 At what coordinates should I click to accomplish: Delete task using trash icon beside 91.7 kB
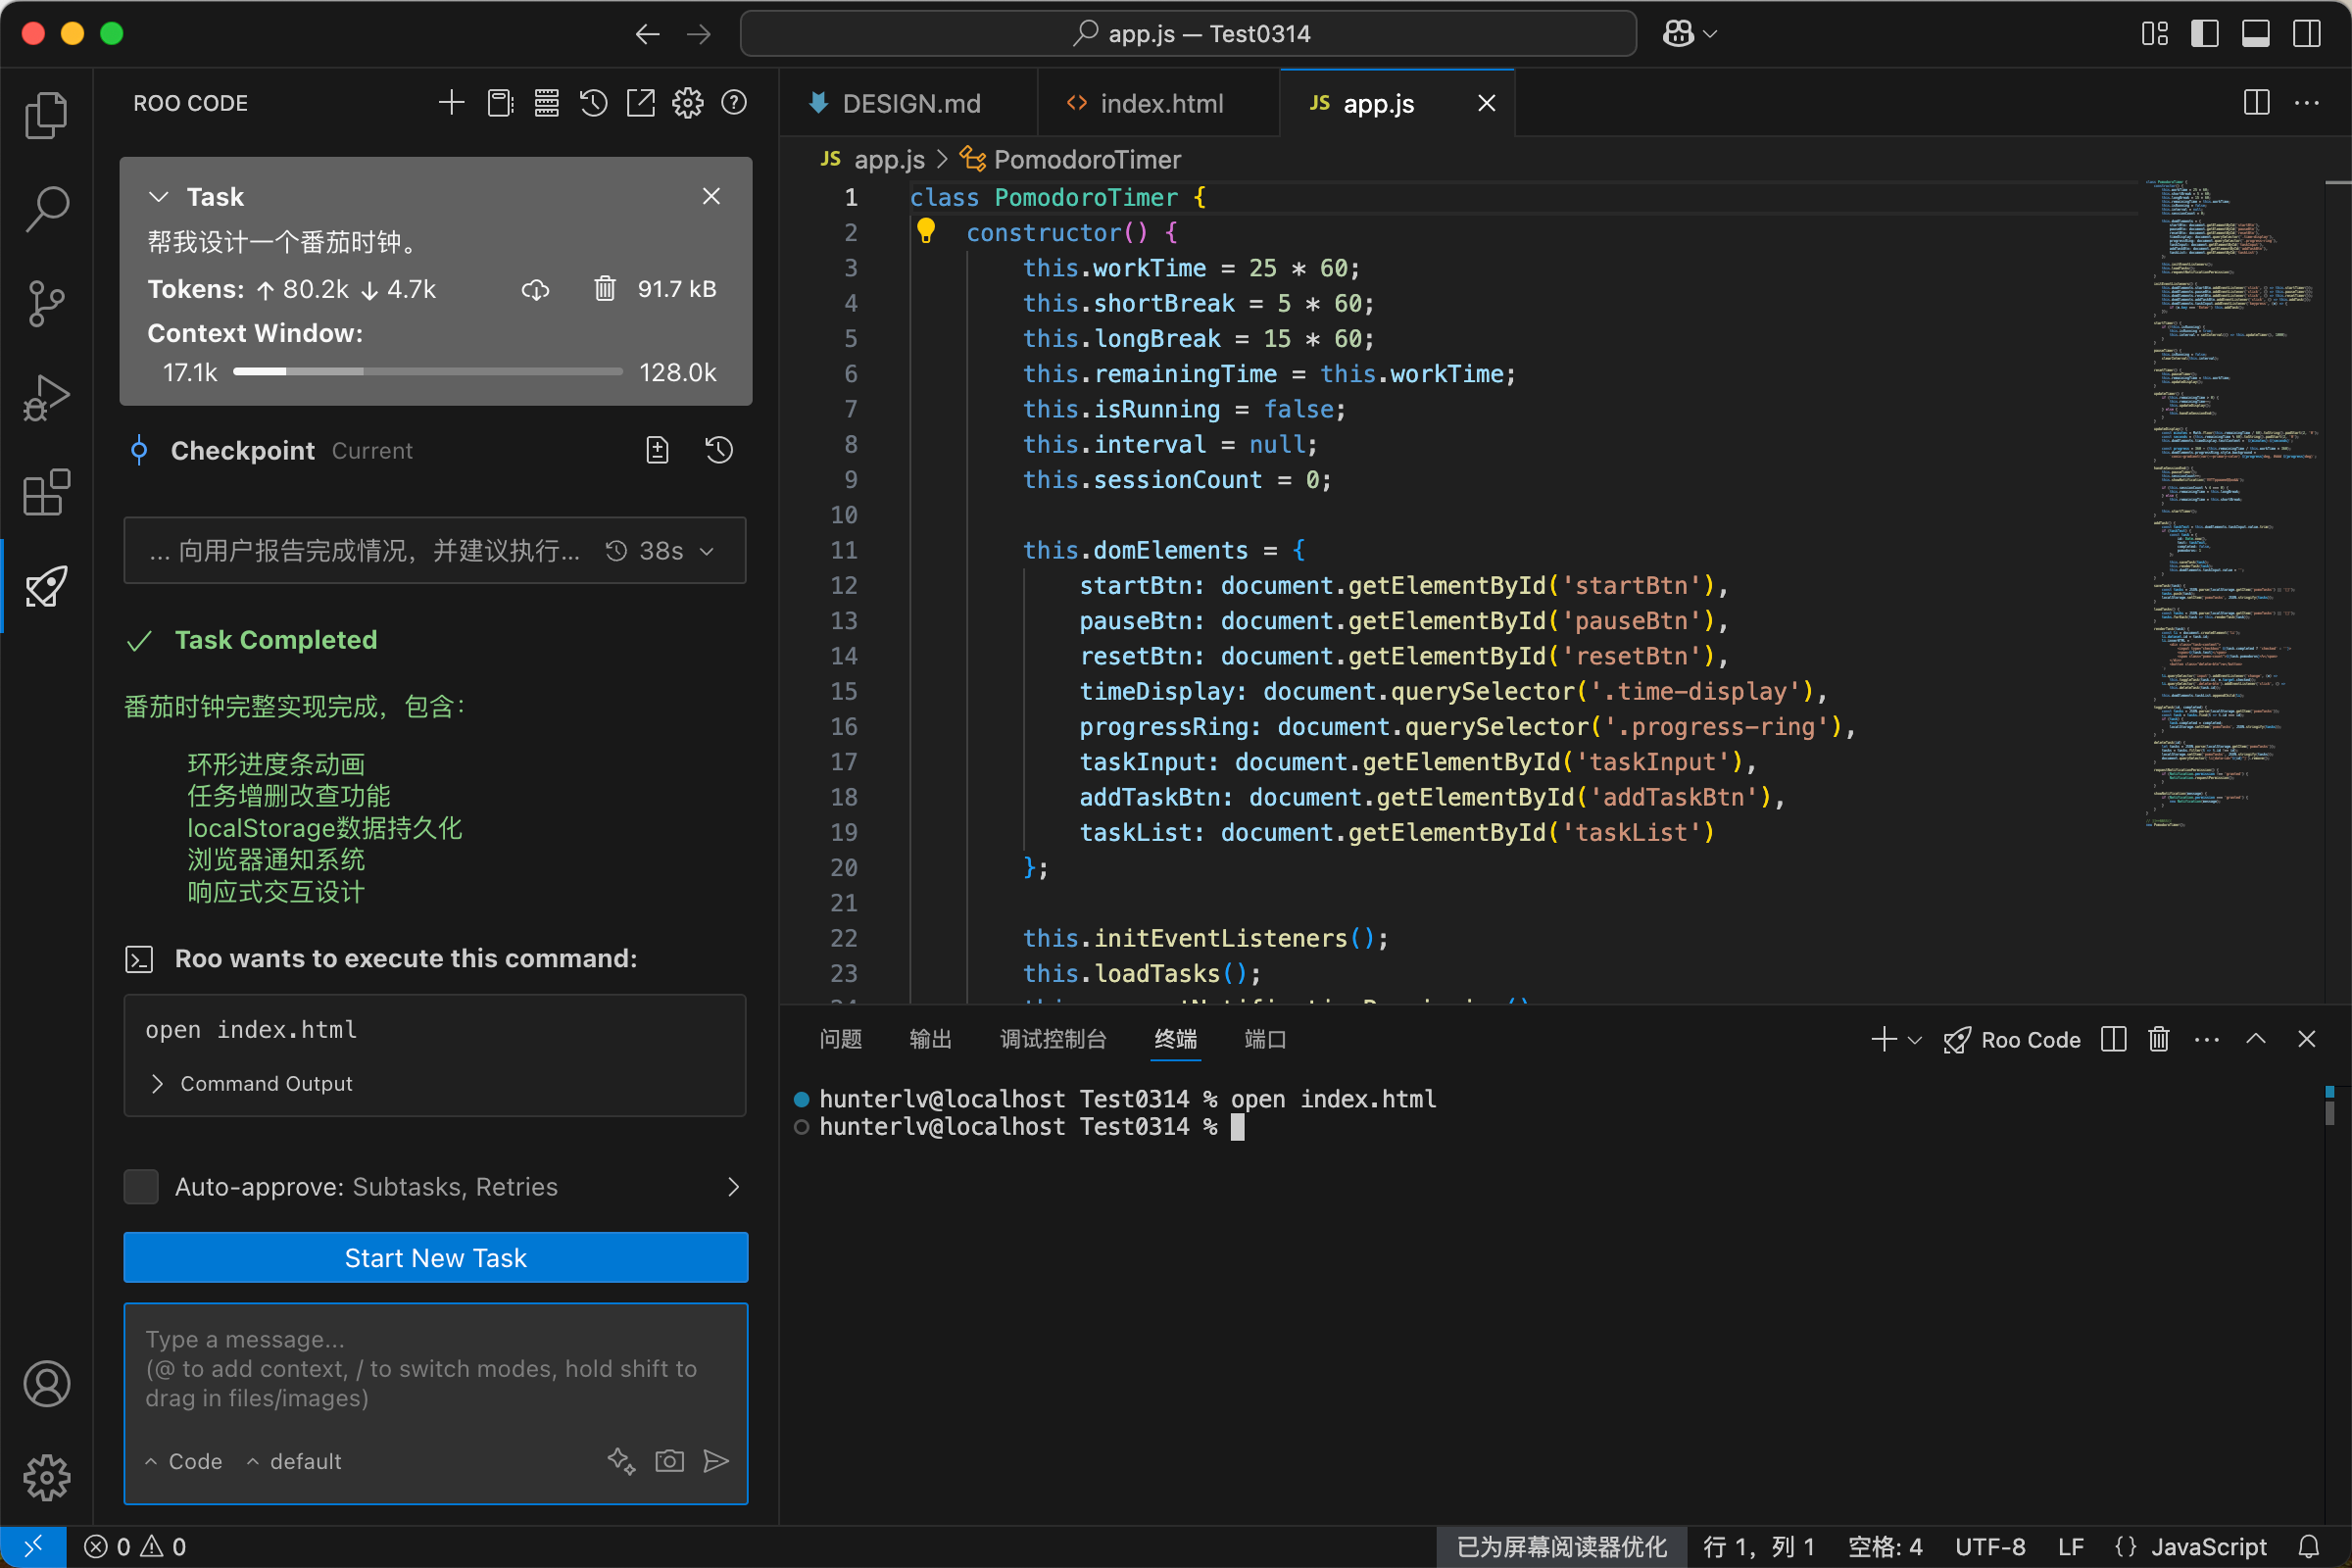tap(605, 289)
